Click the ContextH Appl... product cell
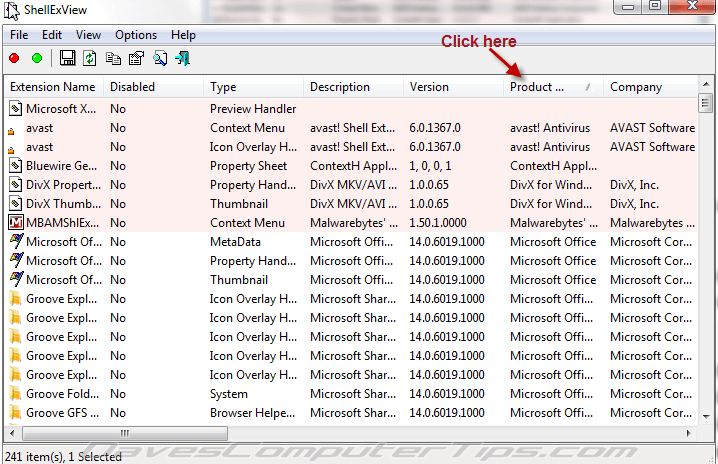Image resolution: width=718 pixels, height=464 pixels. tap(553, 166)
